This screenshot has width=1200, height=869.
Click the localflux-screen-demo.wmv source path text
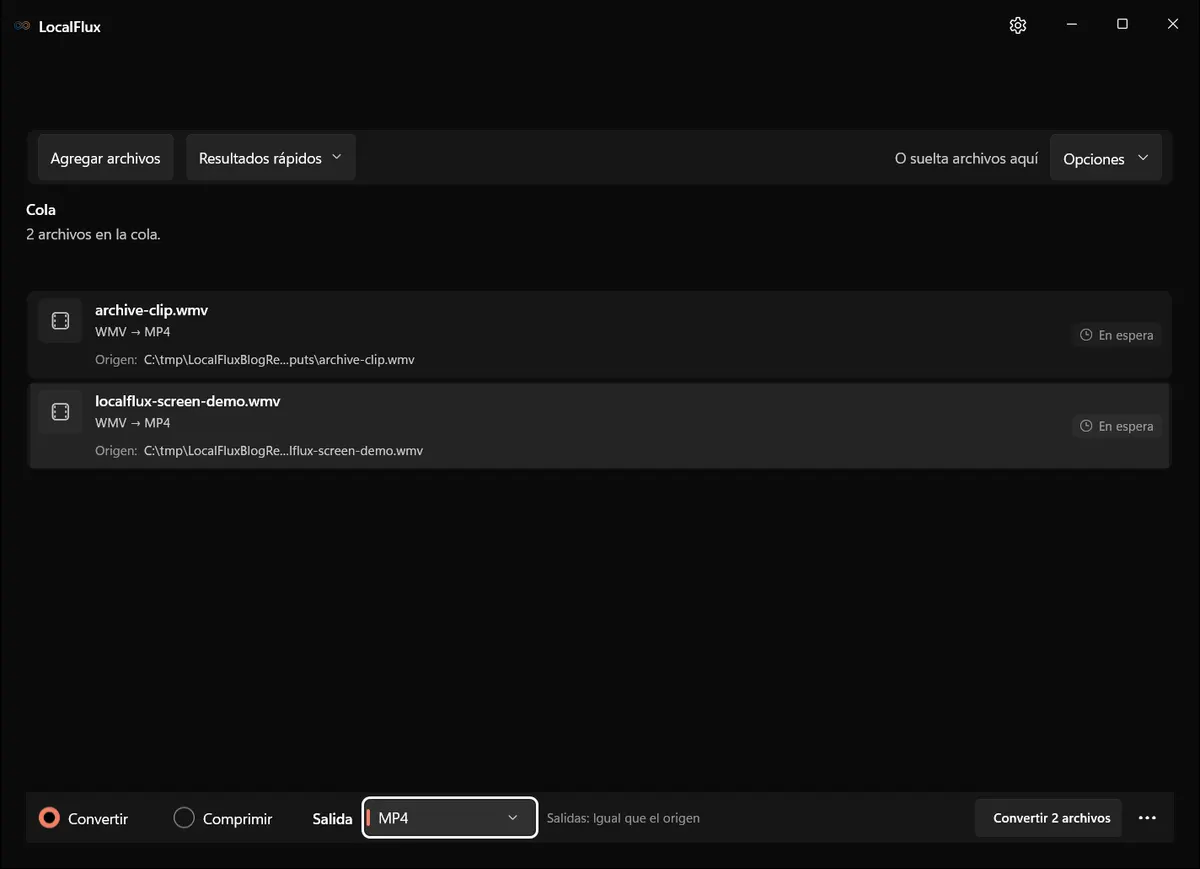[x=283, y=451]
